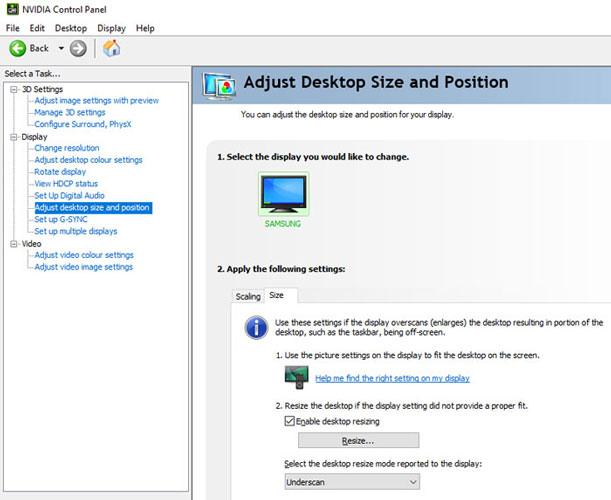The width and height of the screenshot is (611, 500).
Task: Select Adjust video colour settings
Action: point(83,255)
